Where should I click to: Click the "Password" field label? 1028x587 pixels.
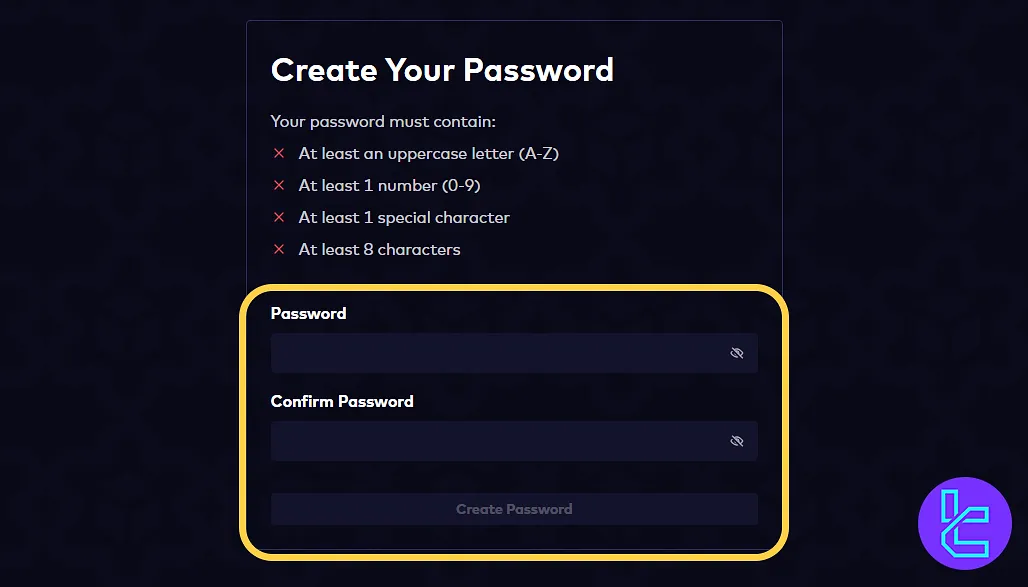point(308,313)
